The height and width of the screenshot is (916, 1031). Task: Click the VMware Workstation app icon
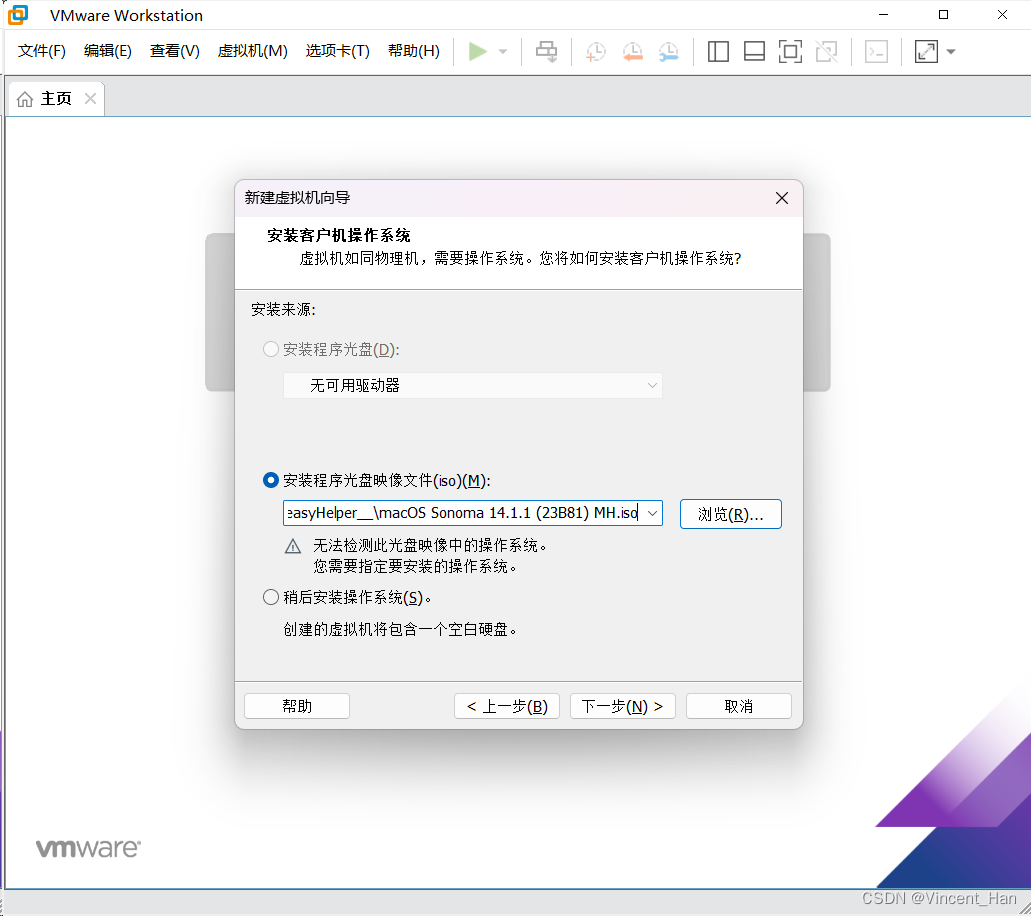[x=18, y=14]
